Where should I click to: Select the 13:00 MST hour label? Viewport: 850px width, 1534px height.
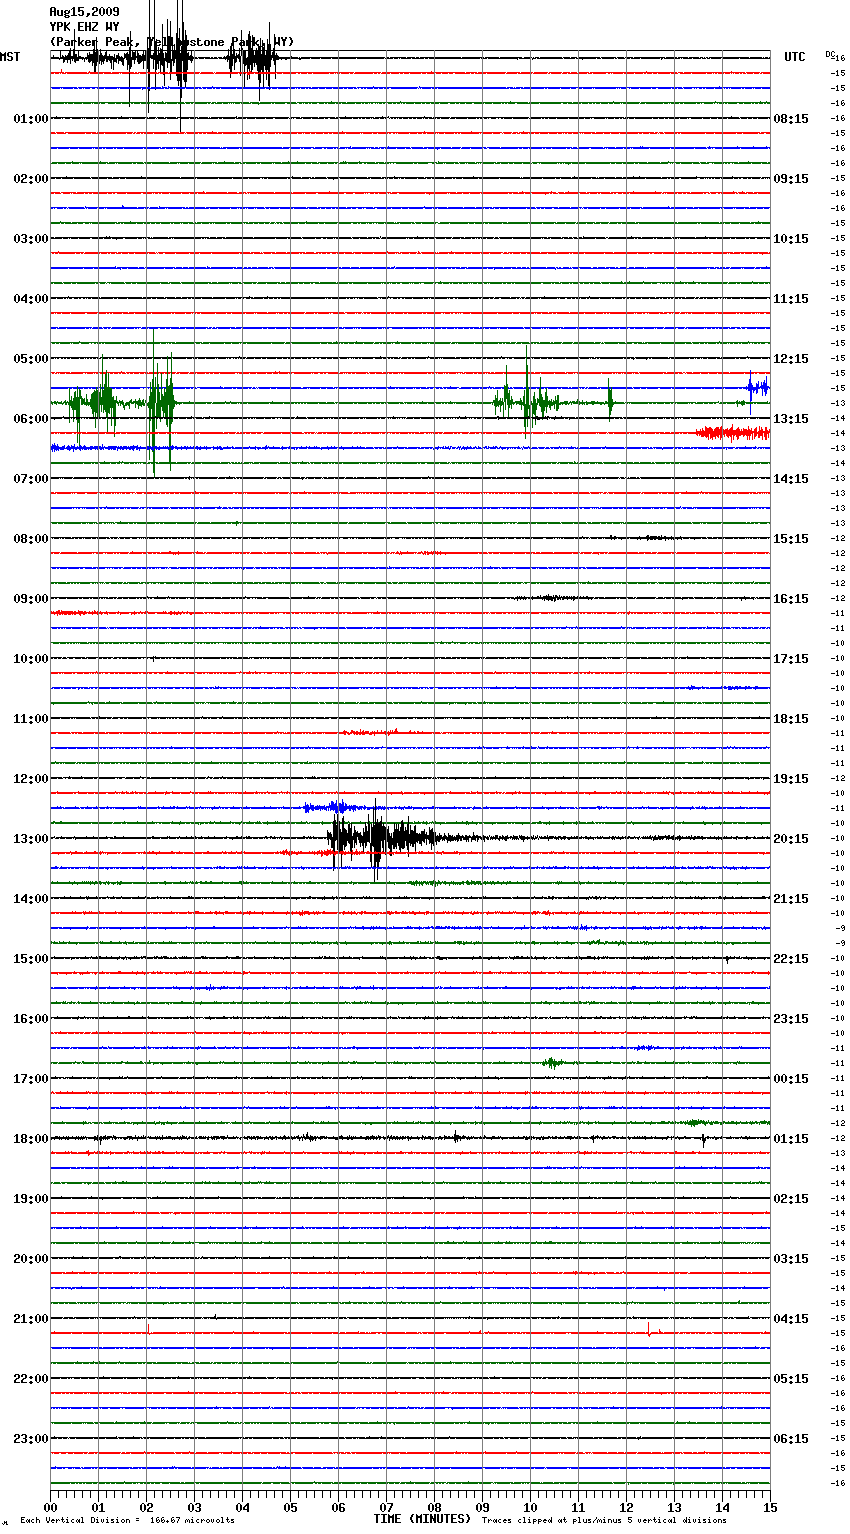31,839
